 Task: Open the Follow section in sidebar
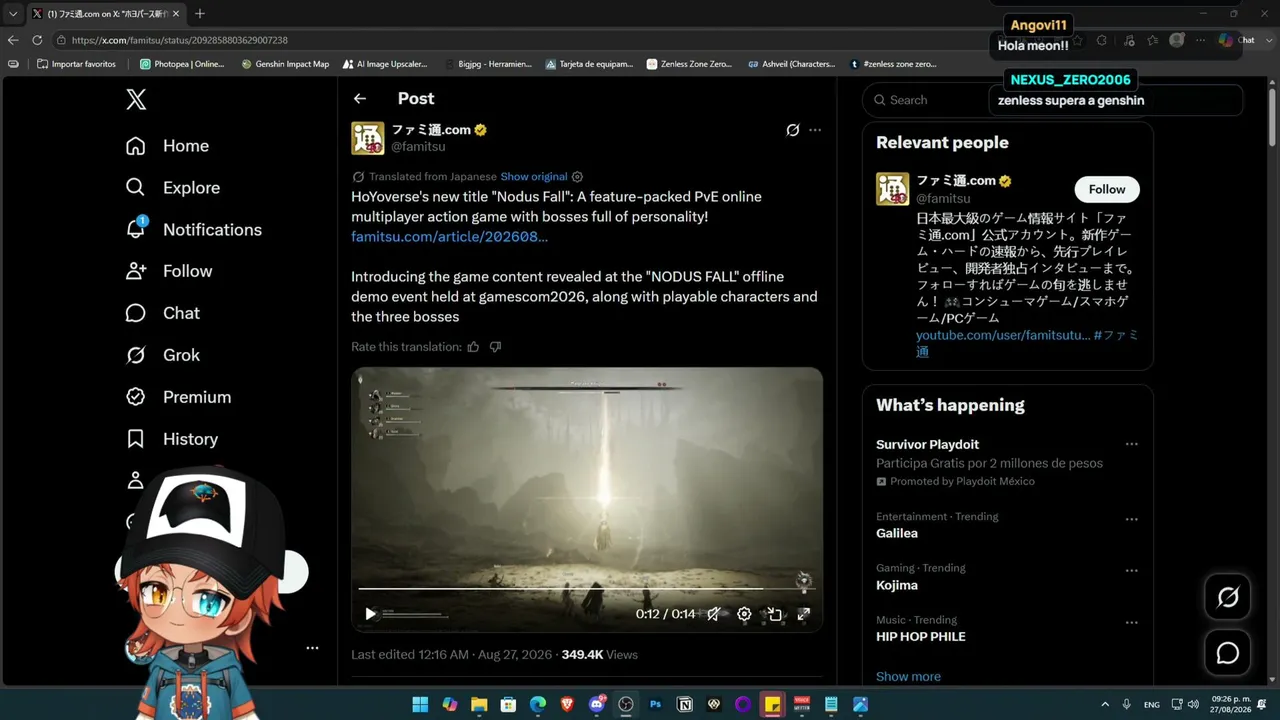[168, 271]
